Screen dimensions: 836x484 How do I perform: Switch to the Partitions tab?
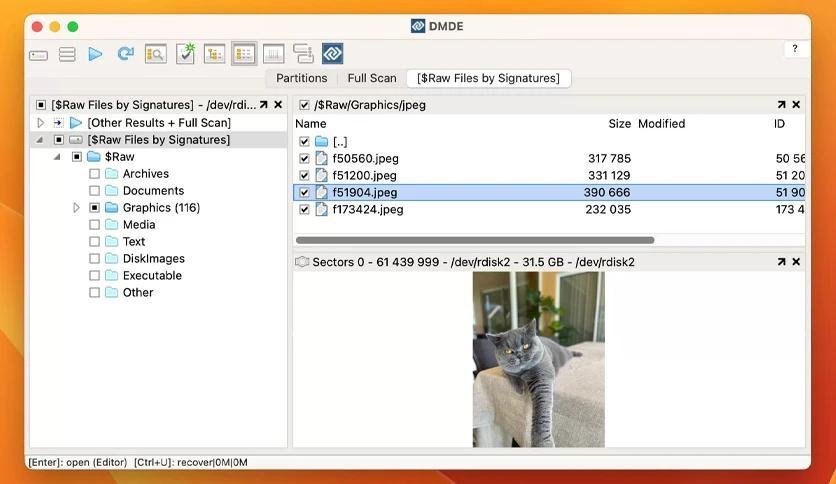(301, 78)
